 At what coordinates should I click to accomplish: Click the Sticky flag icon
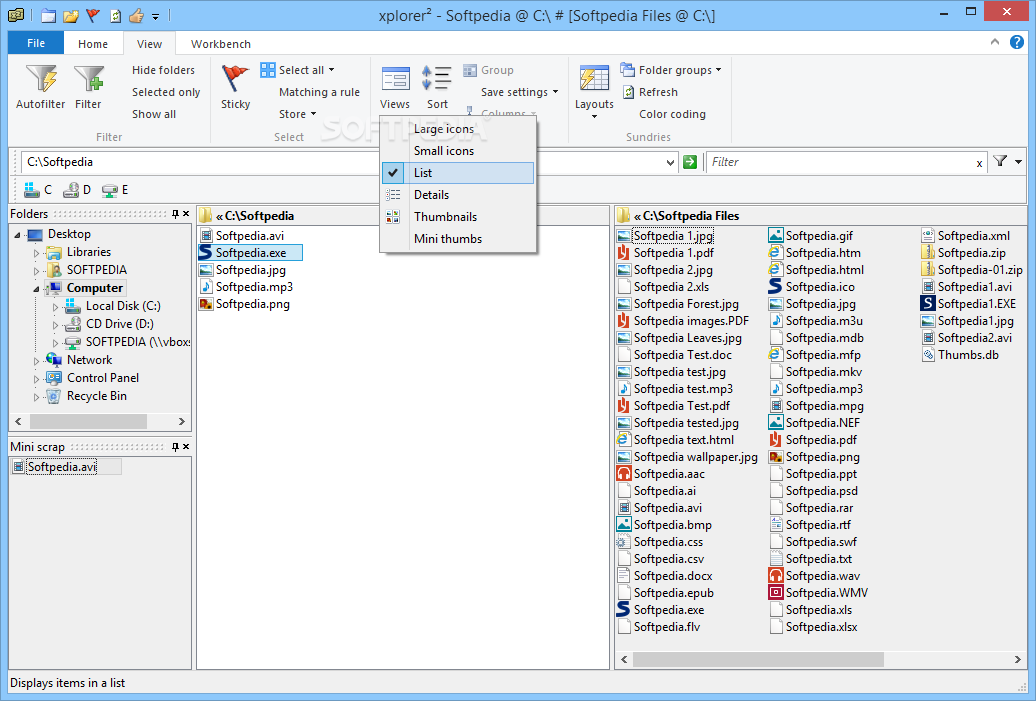coord(235,79)
